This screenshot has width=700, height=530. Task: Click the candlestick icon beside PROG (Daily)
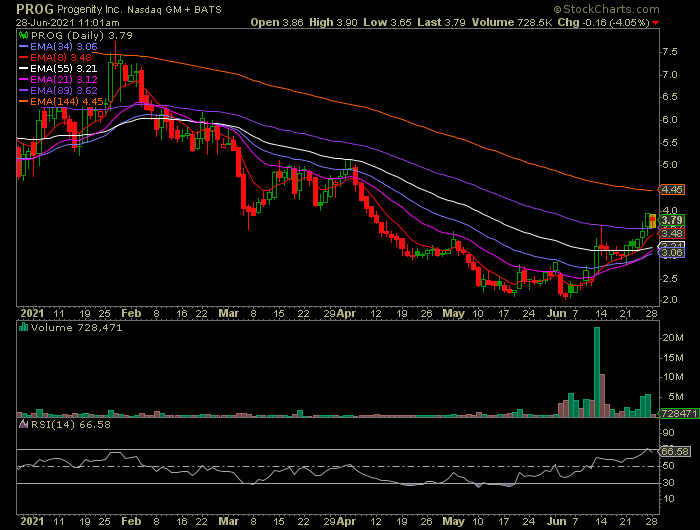pos(24,35)
